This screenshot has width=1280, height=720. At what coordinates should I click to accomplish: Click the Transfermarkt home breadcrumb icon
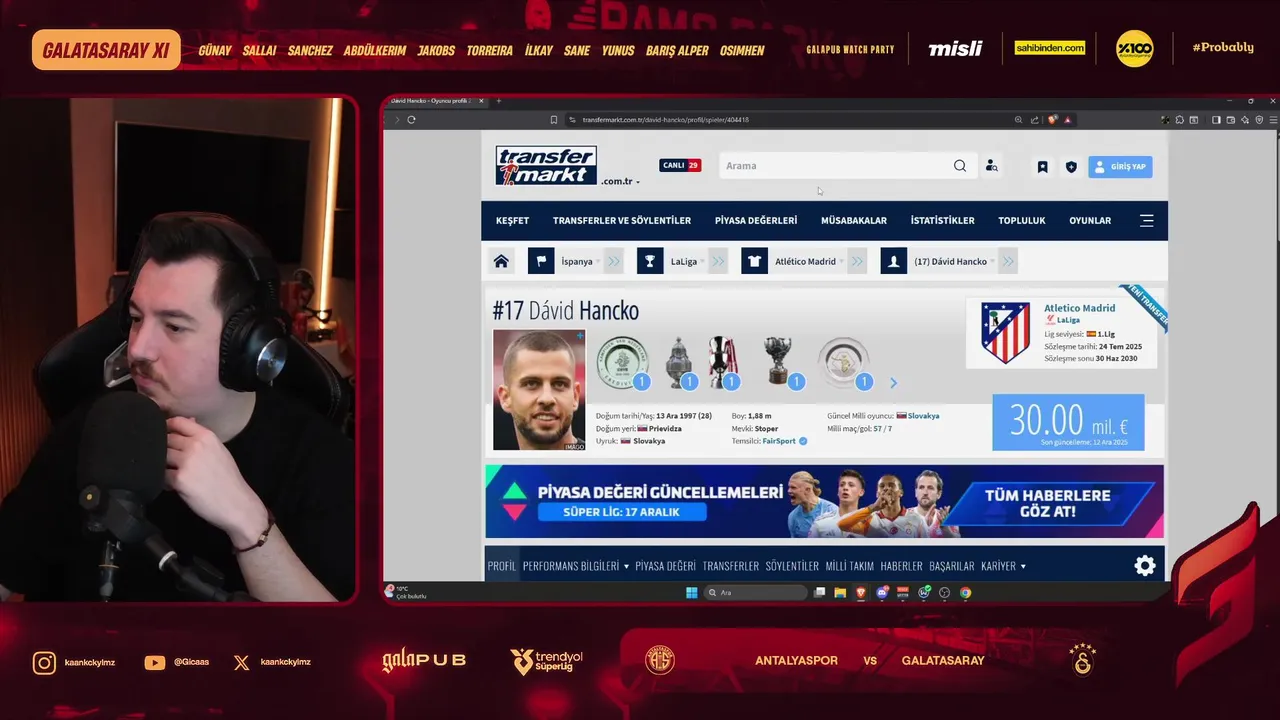pos(501,261)
